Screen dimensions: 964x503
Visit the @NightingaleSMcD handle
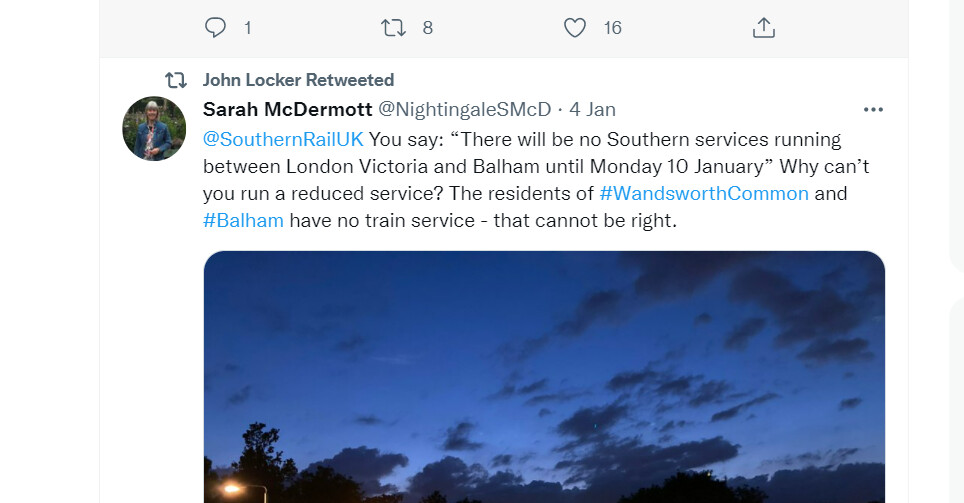tap(464, 109)
